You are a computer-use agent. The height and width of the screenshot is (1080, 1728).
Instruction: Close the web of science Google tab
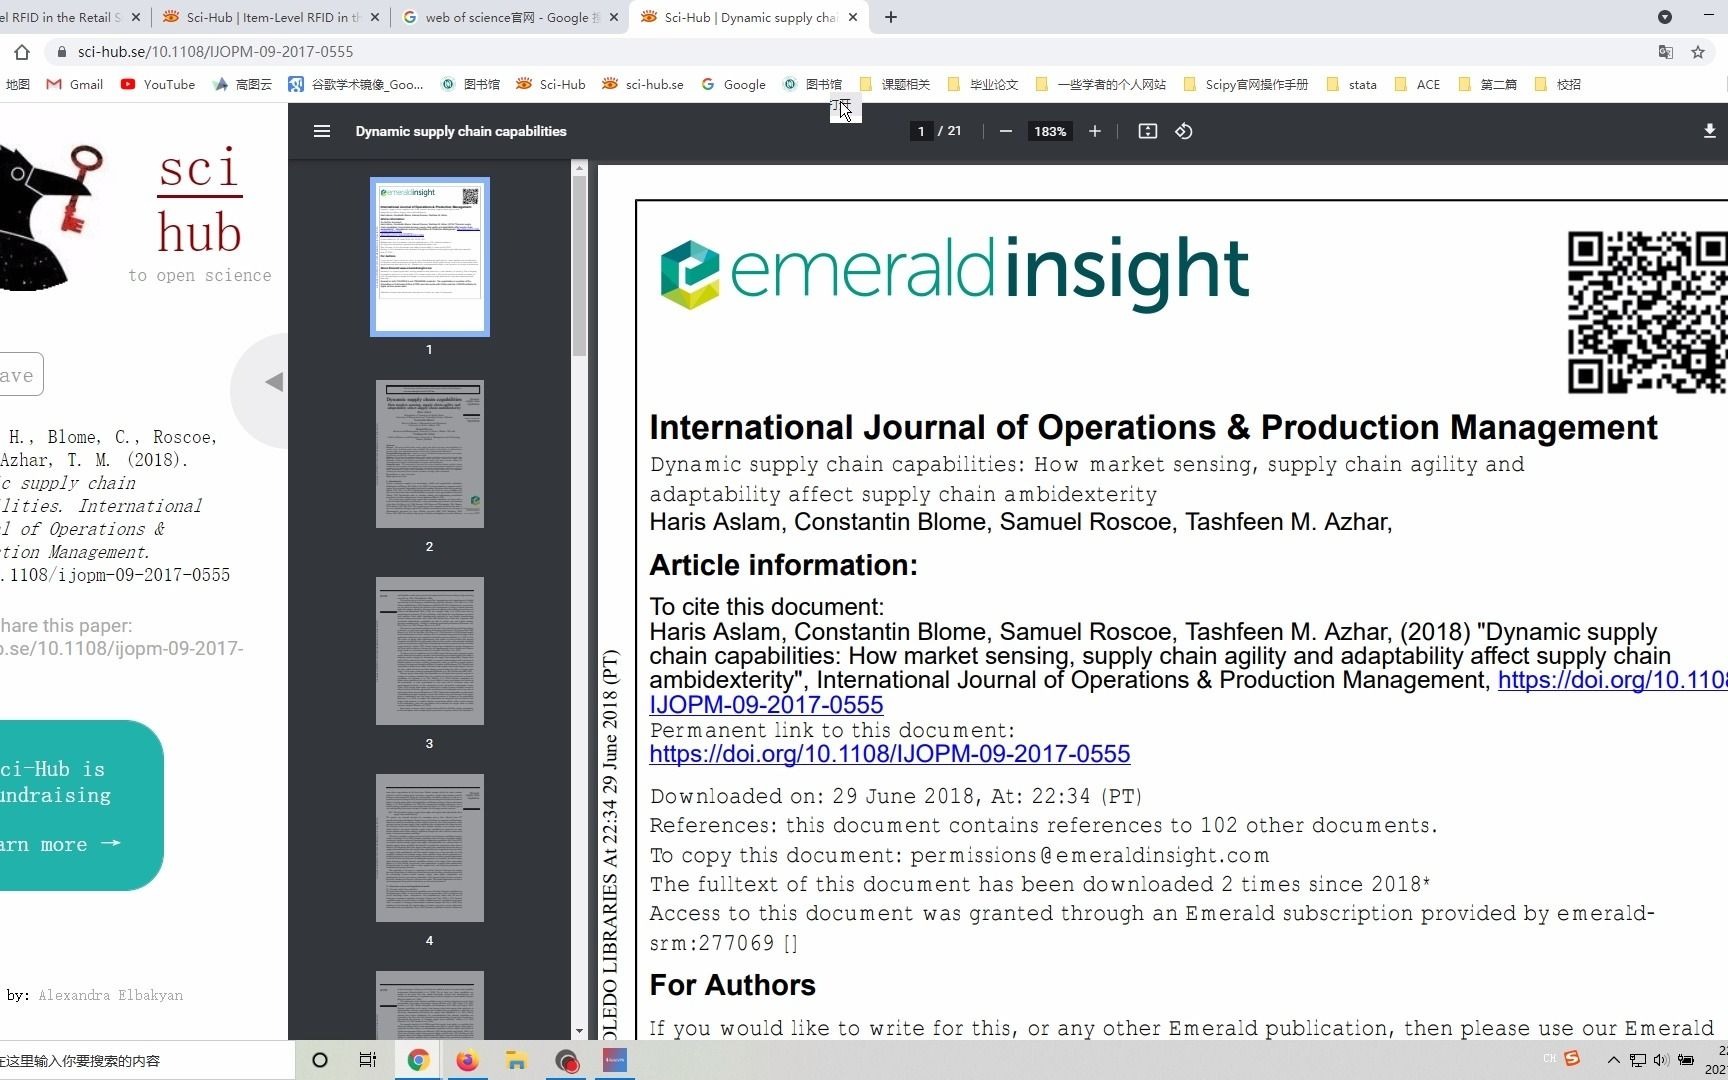(614, 17)
